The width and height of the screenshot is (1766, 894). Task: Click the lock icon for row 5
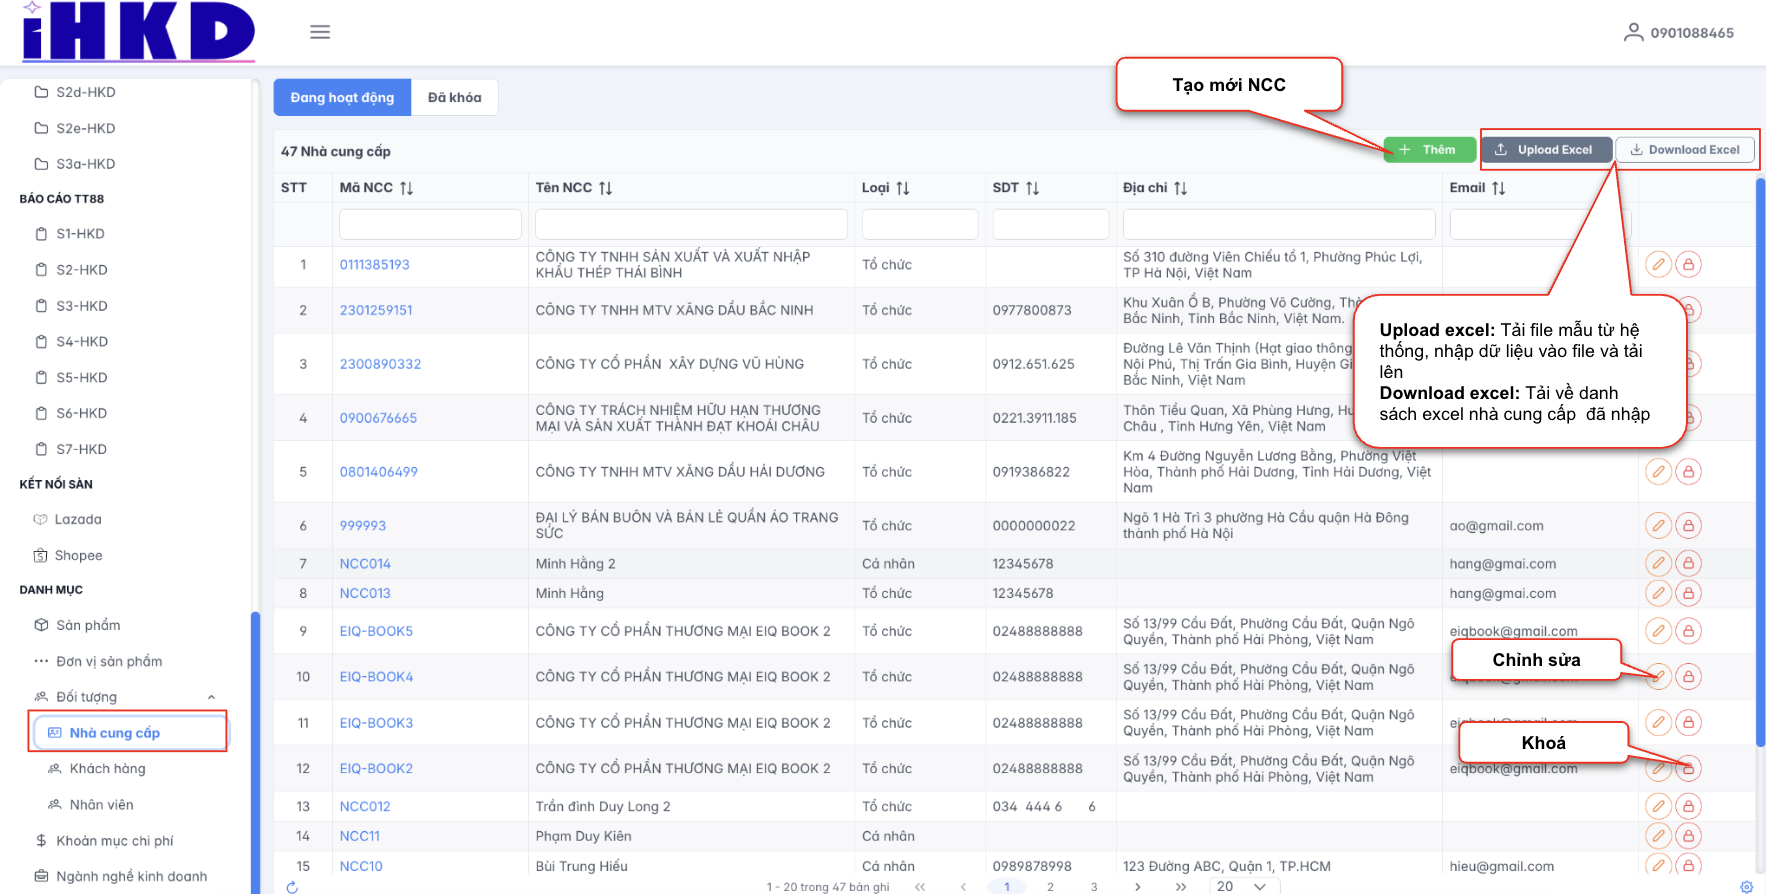click(x=1688, y=472)
